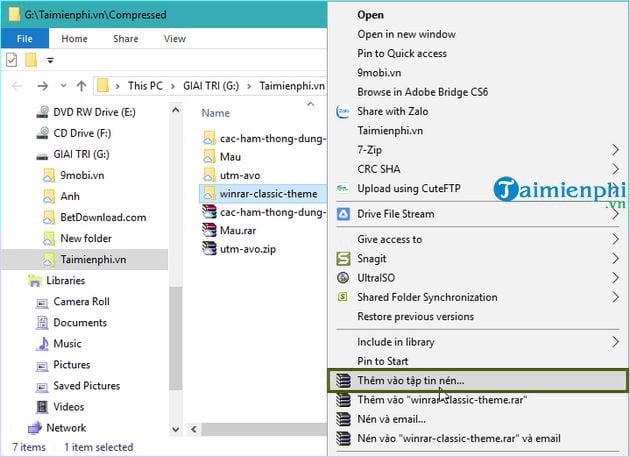Click the winrar-classic-theme folder icon

209,194
